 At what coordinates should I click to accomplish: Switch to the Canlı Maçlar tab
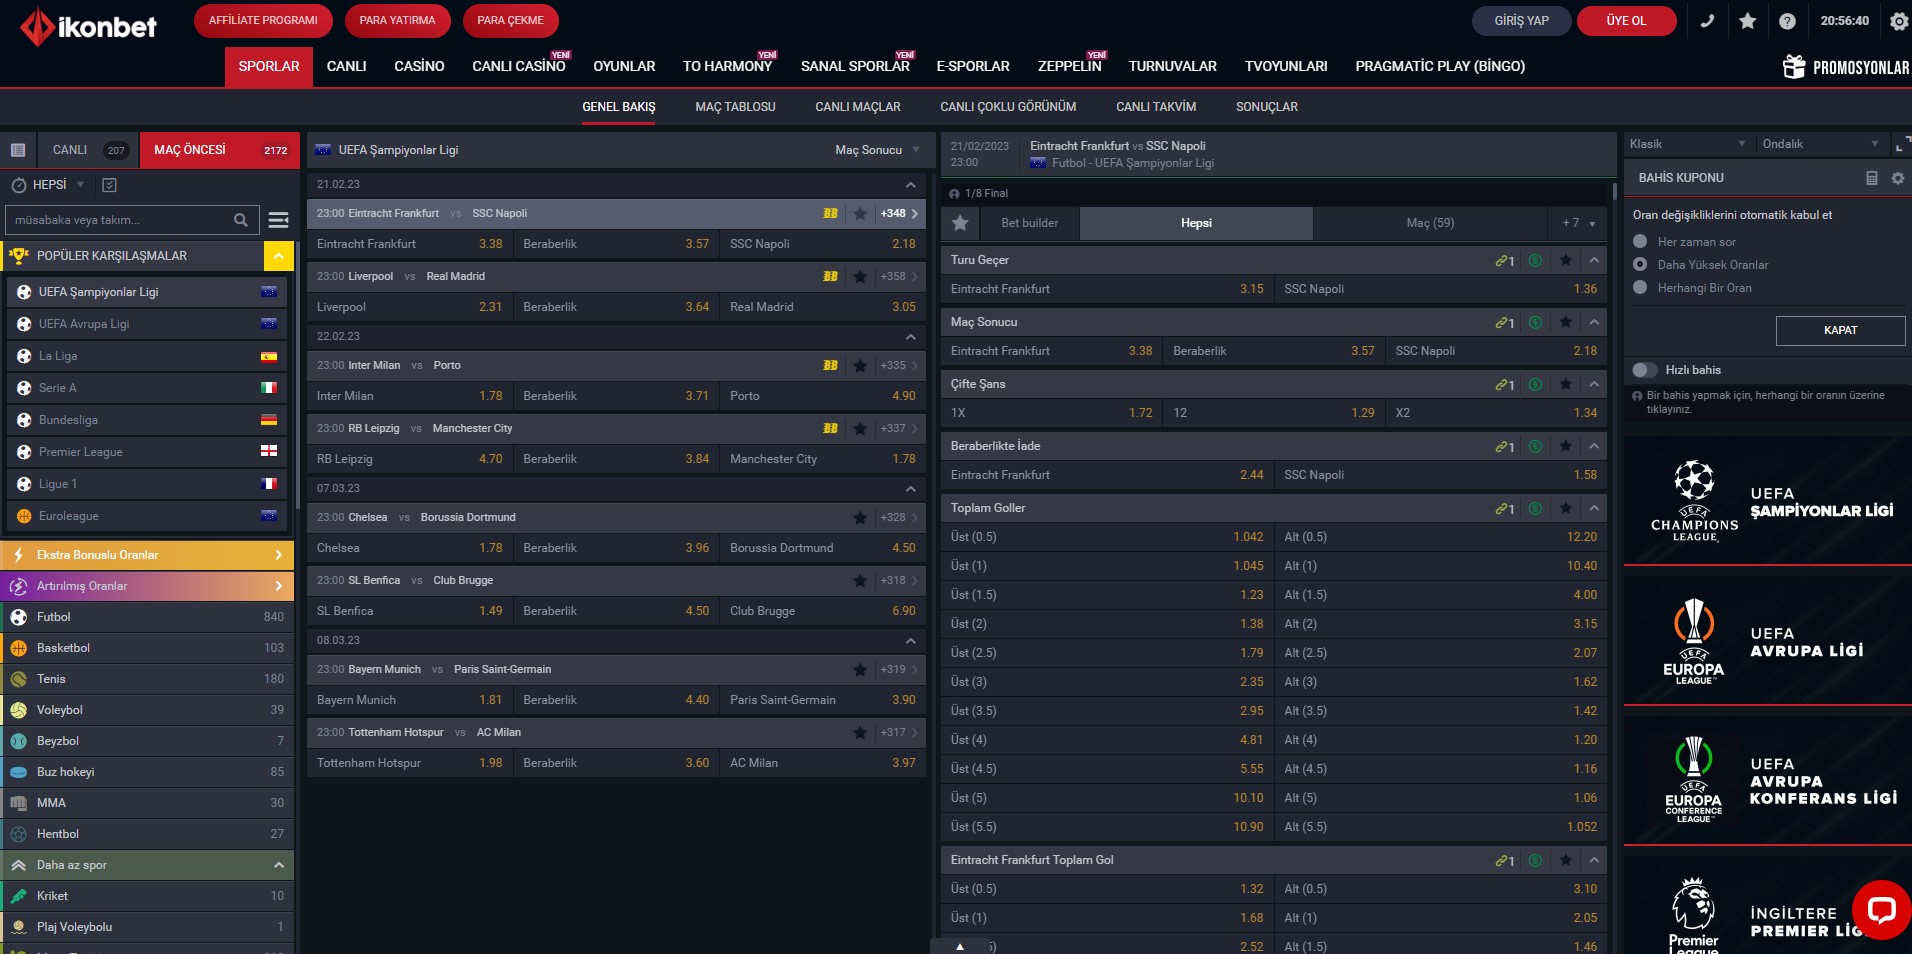click(x=857, y=107)
